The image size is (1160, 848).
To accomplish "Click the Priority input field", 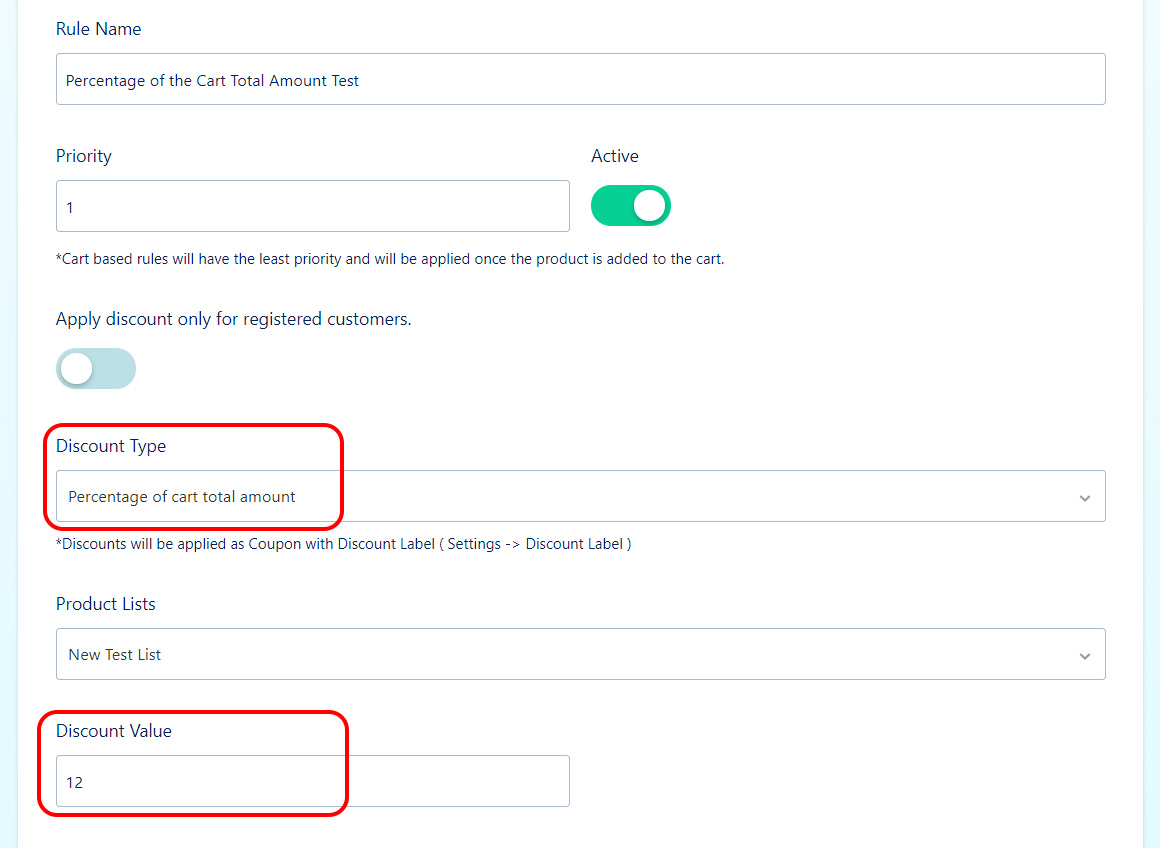I will point(313,206).
